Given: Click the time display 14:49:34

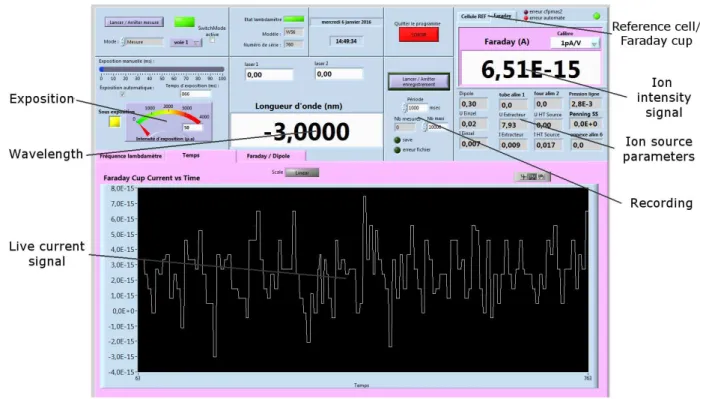Looking at the screenshot, I should click(x=346, y=41).
